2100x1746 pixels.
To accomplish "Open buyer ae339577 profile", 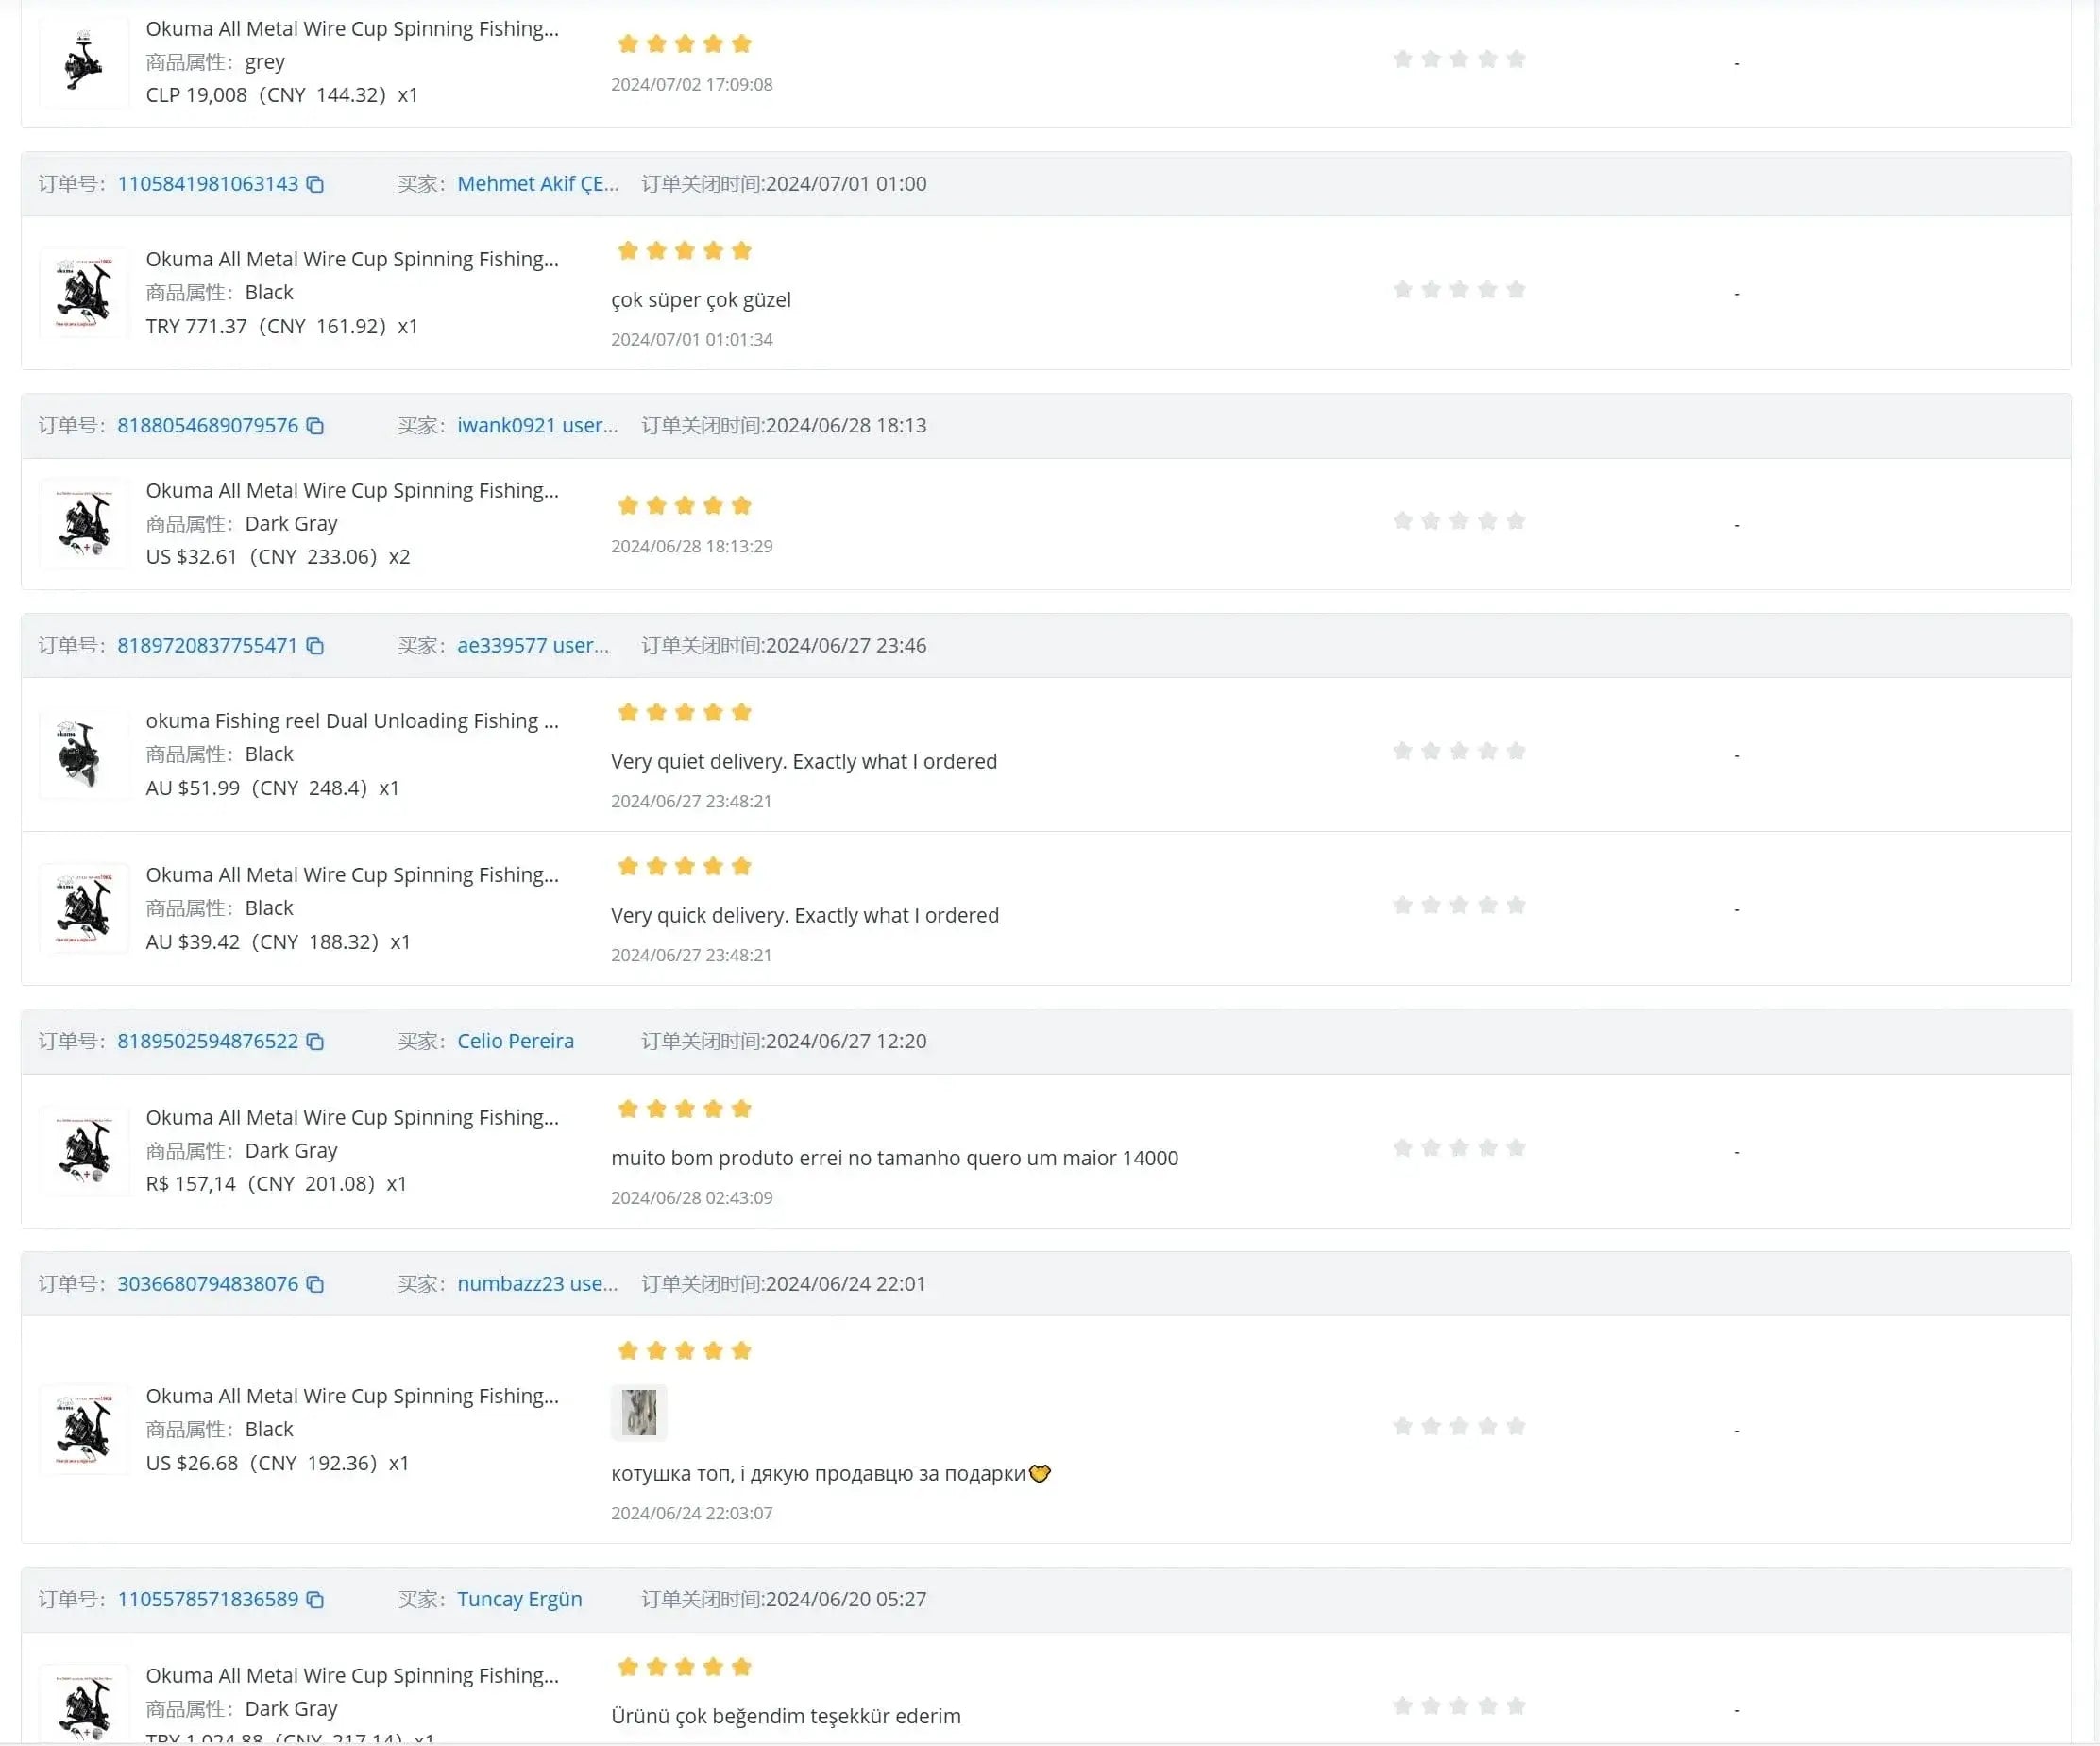I will click(x=532, y=646).
